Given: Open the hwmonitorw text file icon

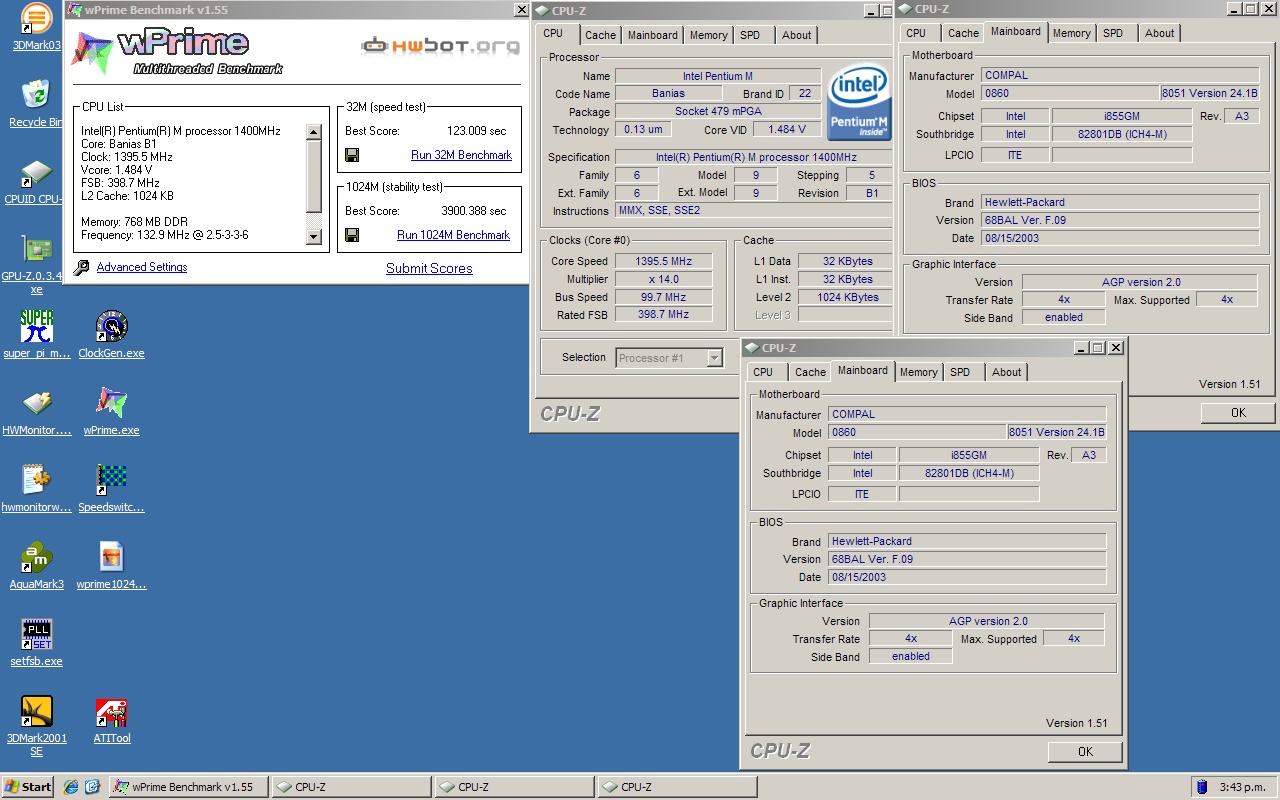Looking at the screenshot, I should pyautogui.click(x=37, y=488).
